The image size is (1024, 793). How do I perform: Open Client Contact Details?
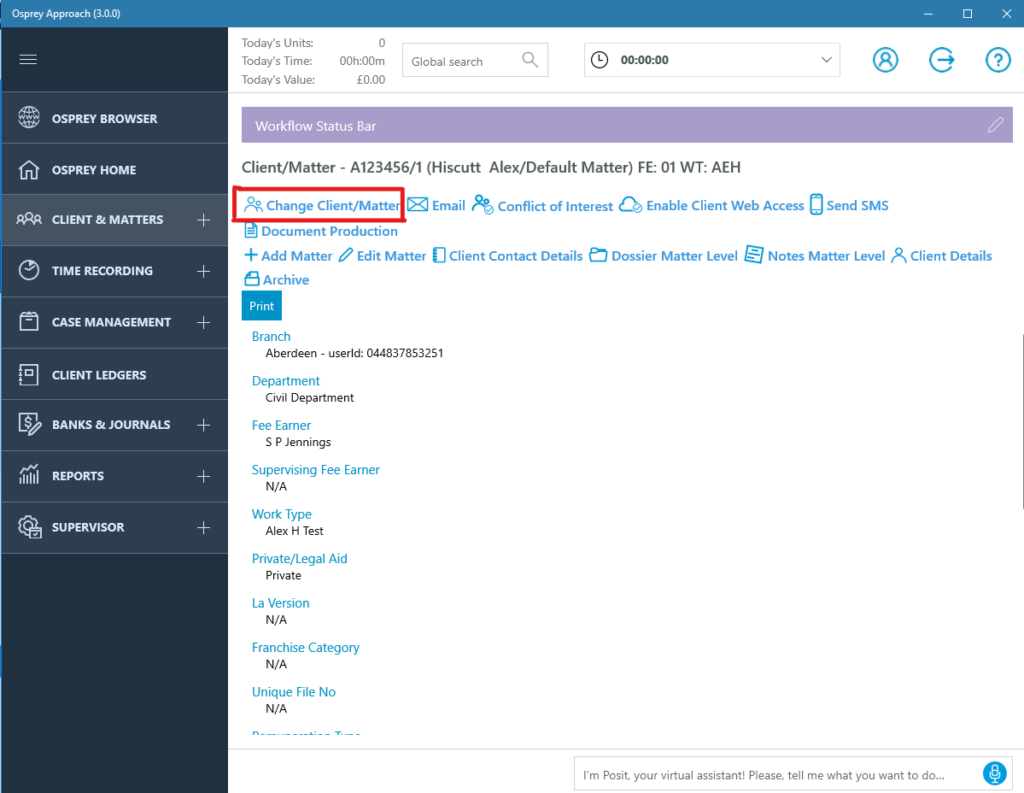click(507, 255)
